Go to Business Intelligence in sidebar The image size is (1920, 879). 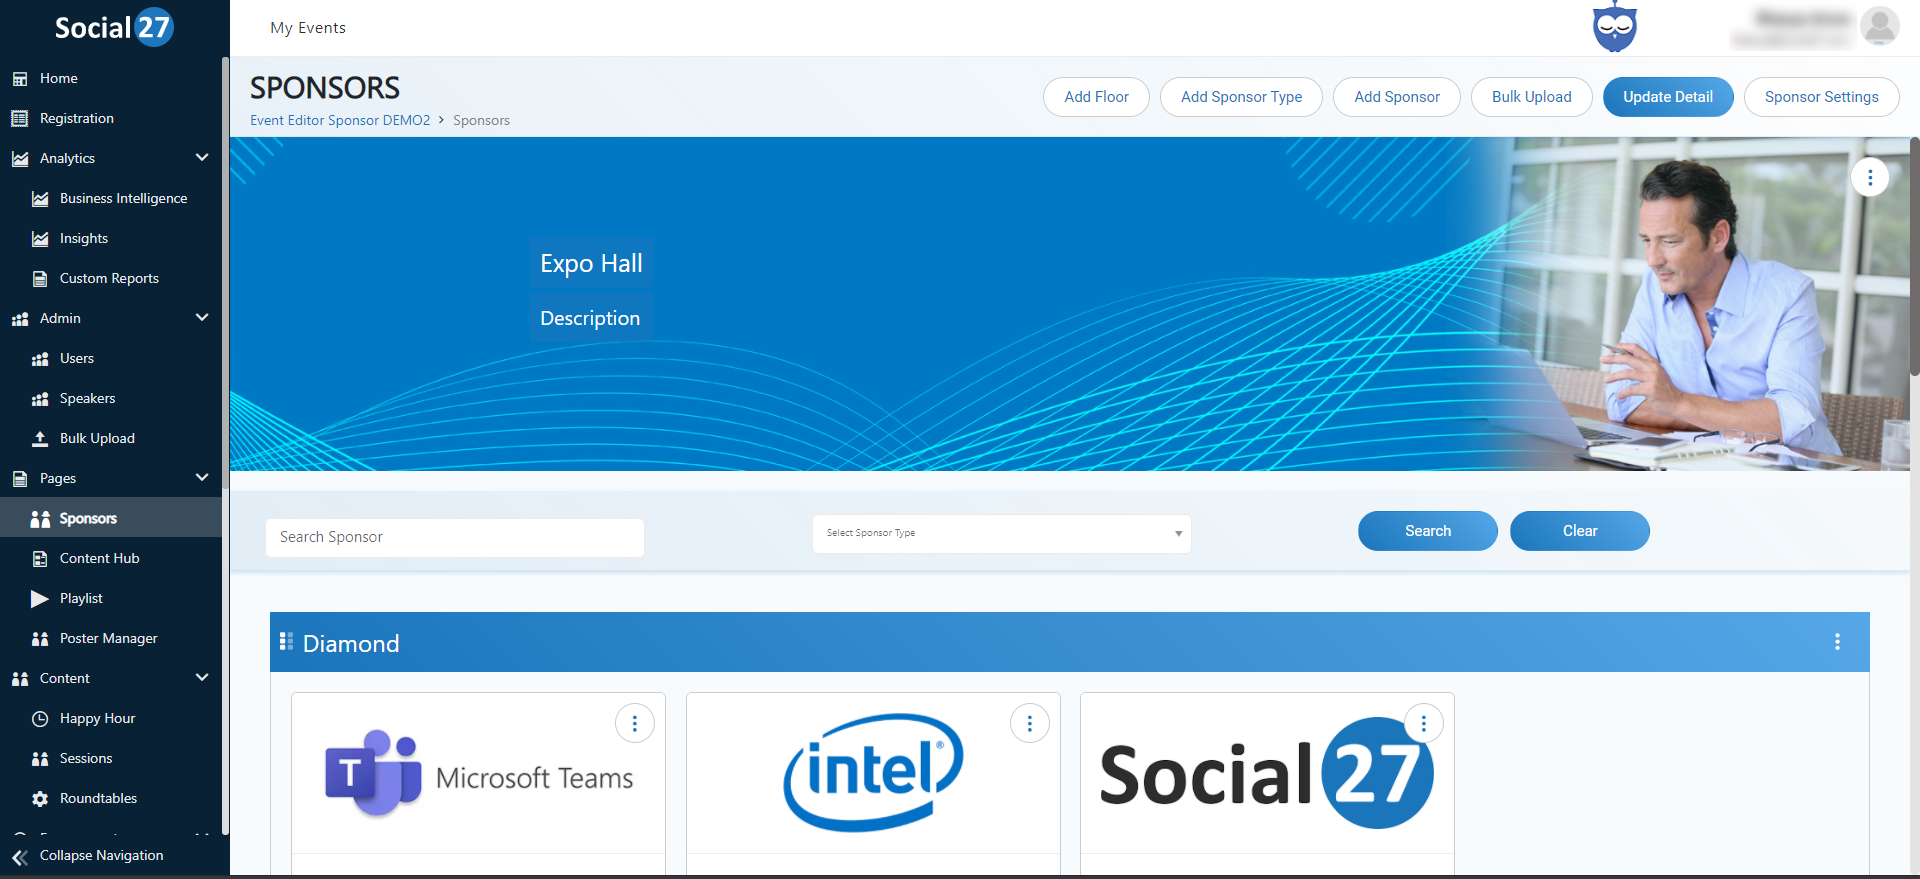pyautogui.click(x=123, y=198)
